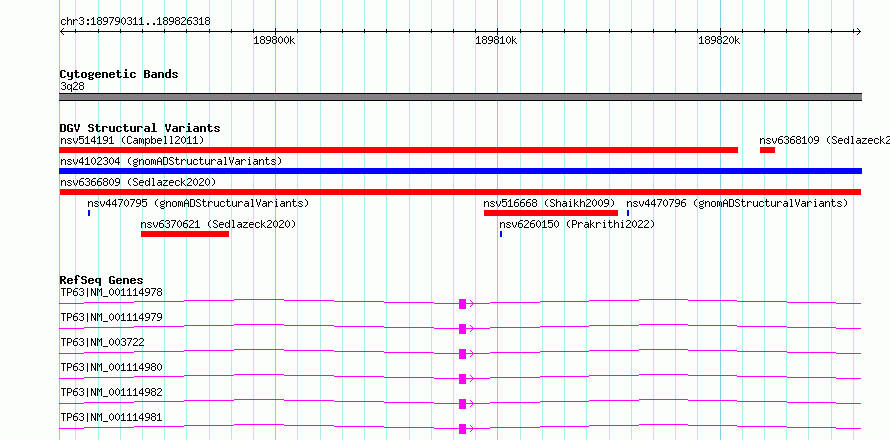Select the red nsv6366809 variant bar
The image size is (890, 440).
pos(460,192)
